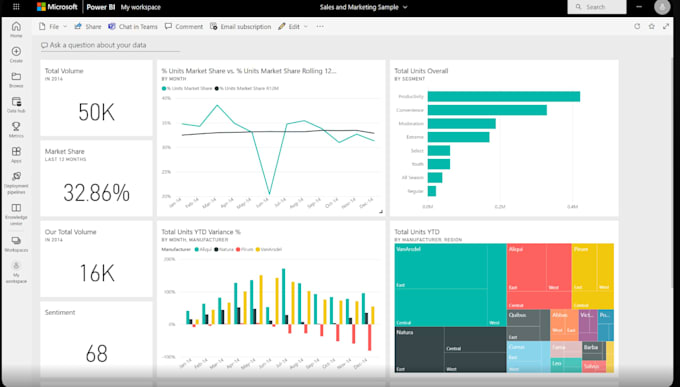Select the Regular segment bar
The image size is (680, 387).
432,191
